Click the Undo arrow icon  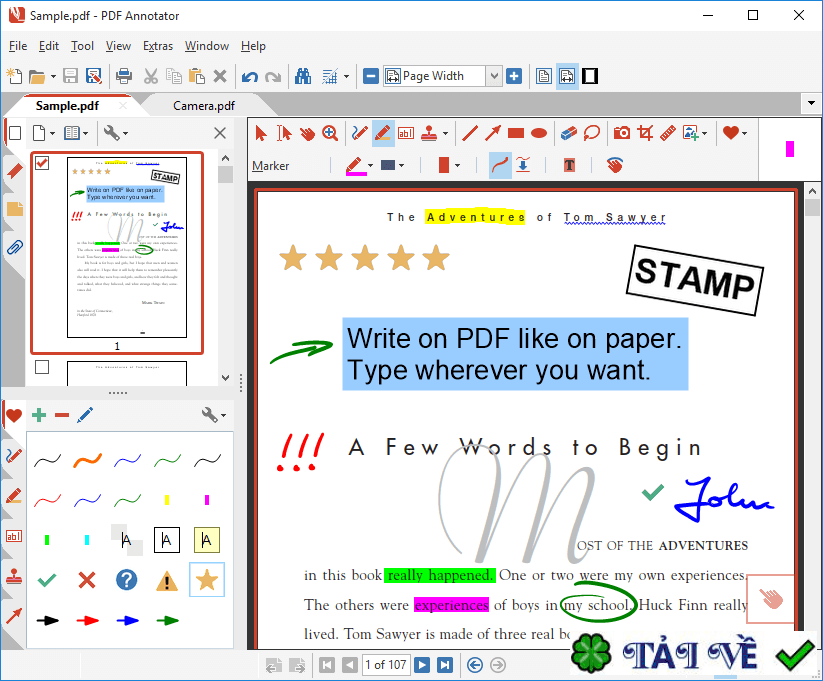(x=250, y=77)
